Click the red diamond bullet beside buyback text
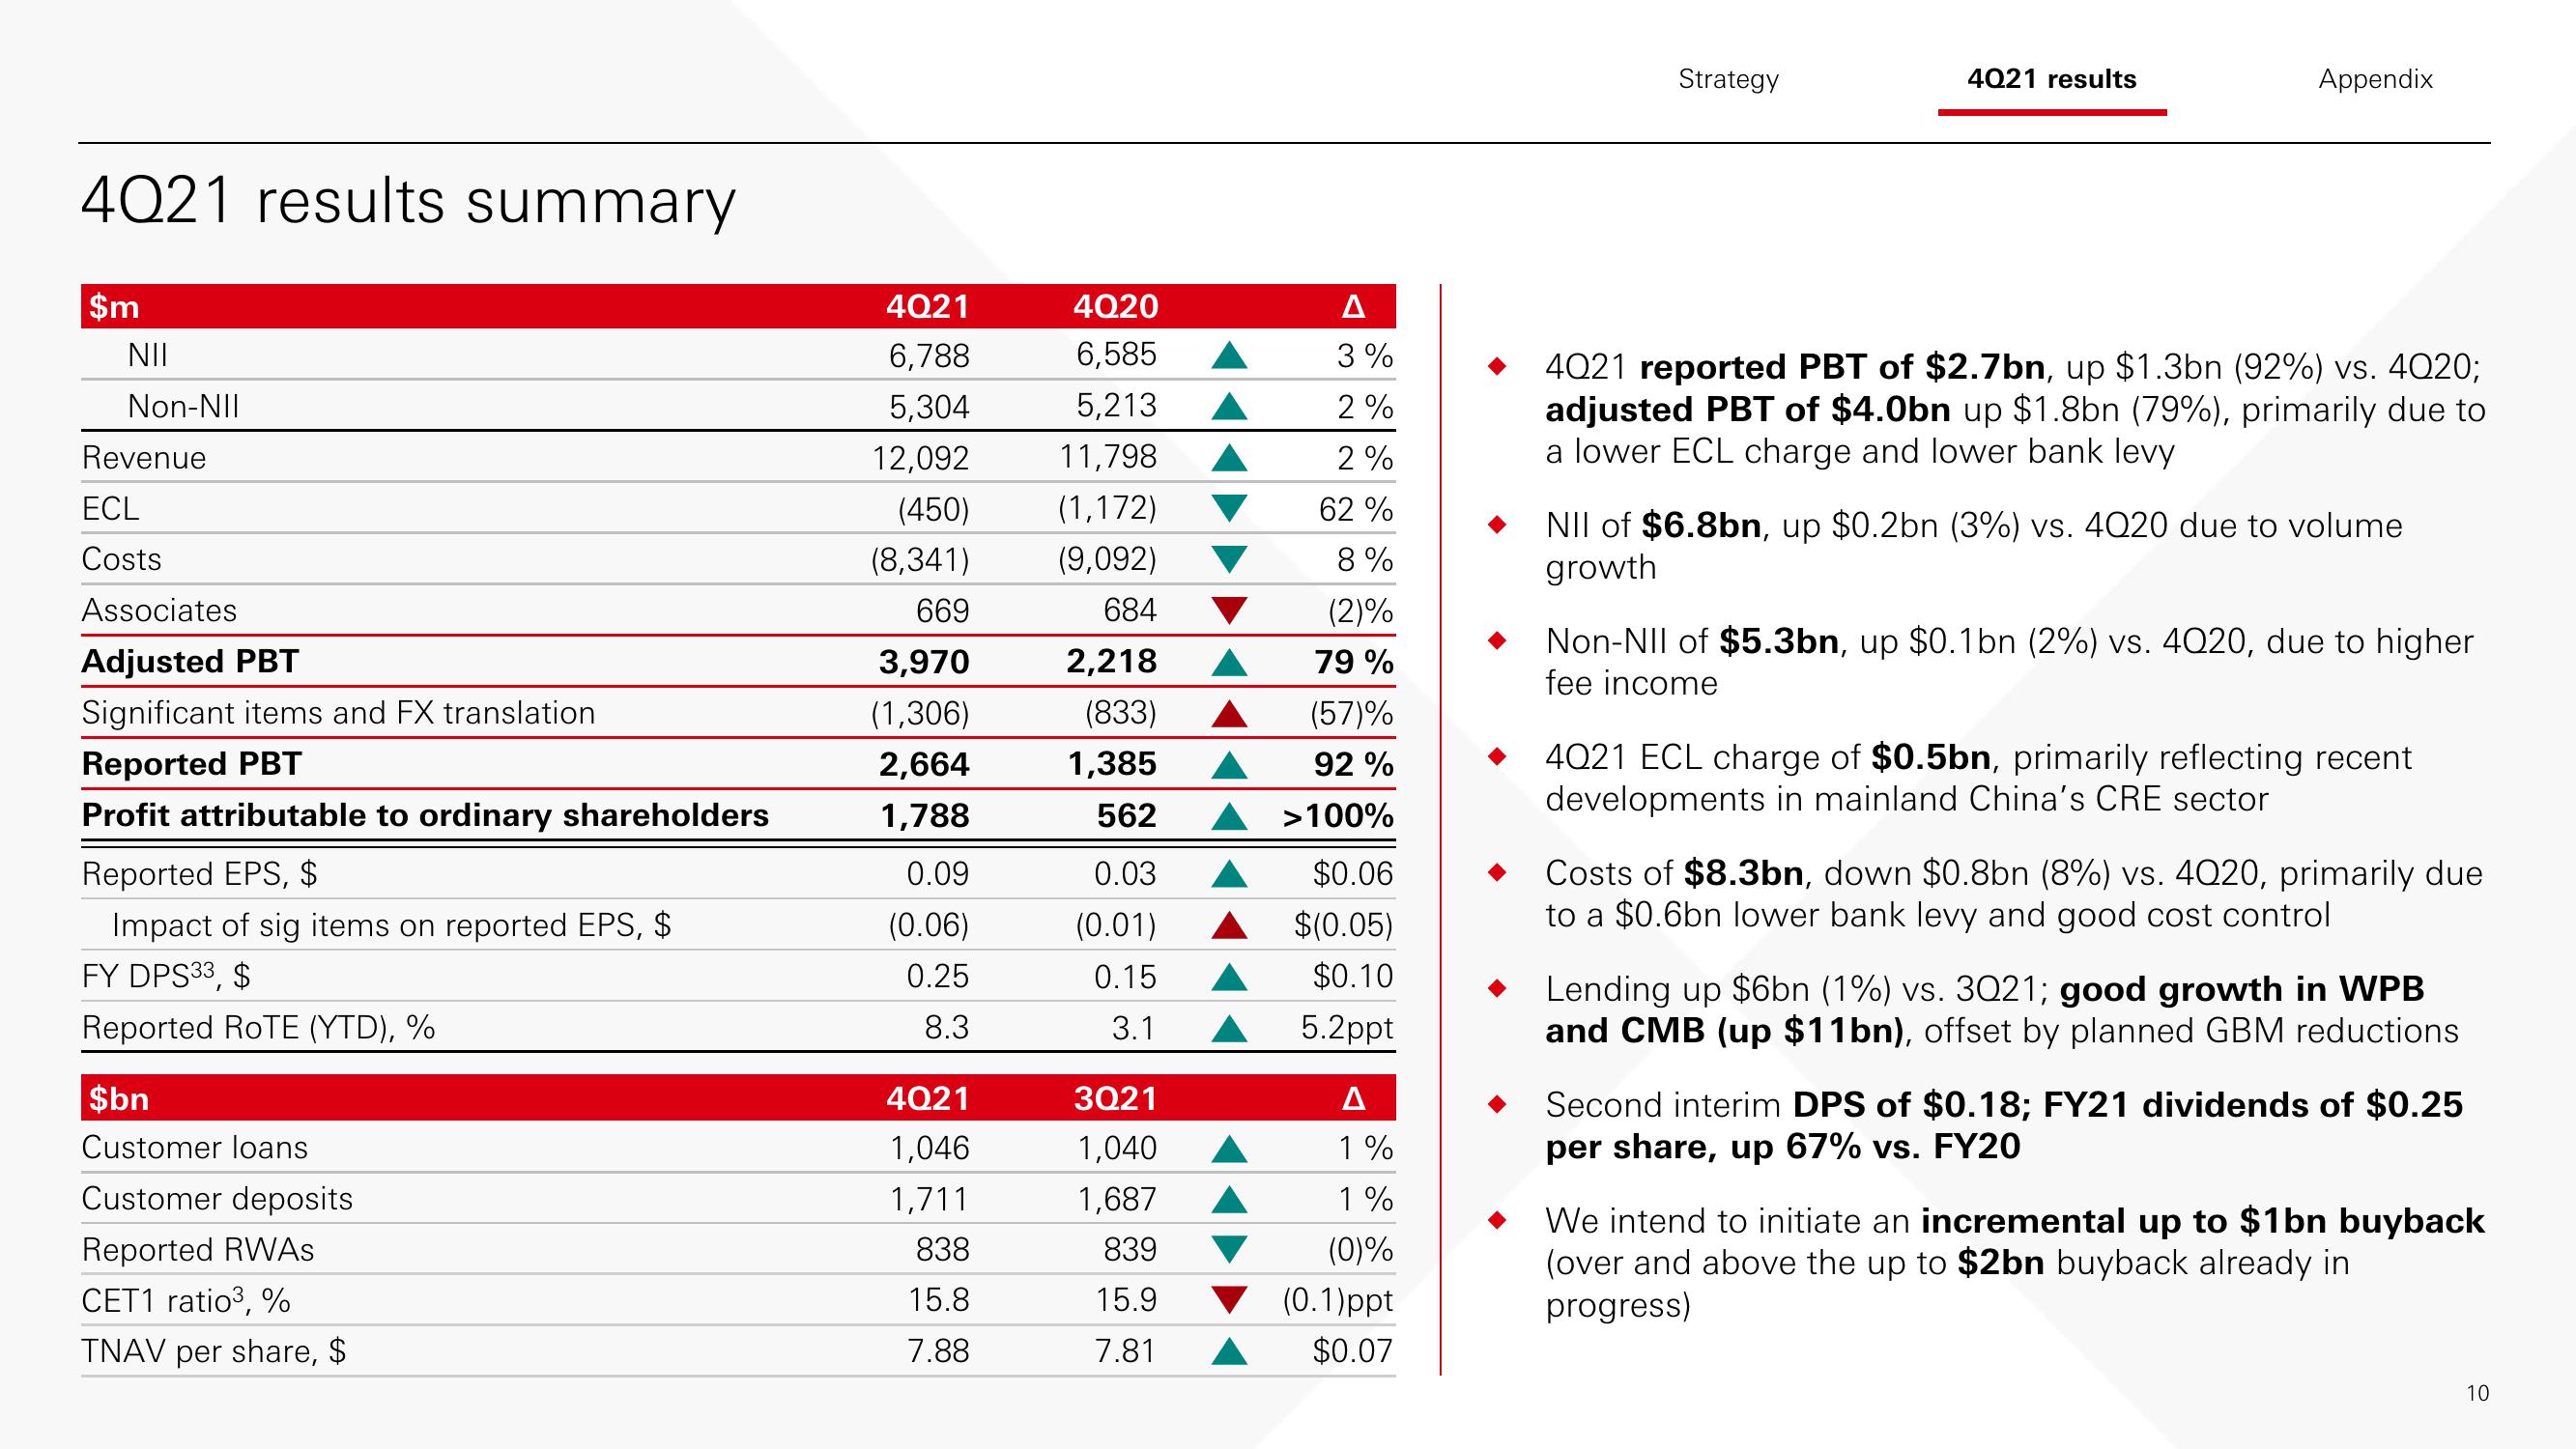Image resolution: width=2576 pixels, height=1449 pixels. point(1496,1220)
